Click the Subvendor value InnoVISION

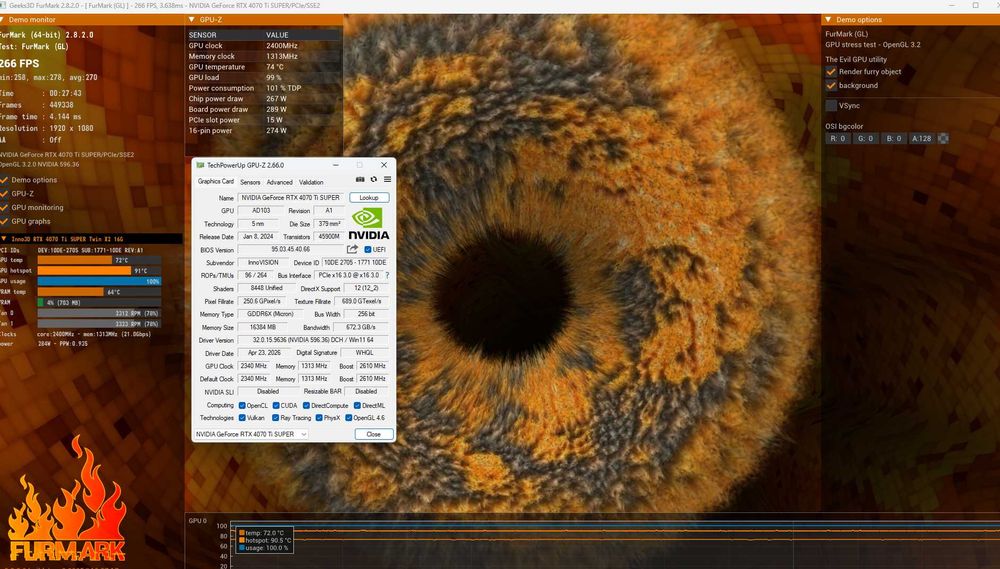(263, 263)
